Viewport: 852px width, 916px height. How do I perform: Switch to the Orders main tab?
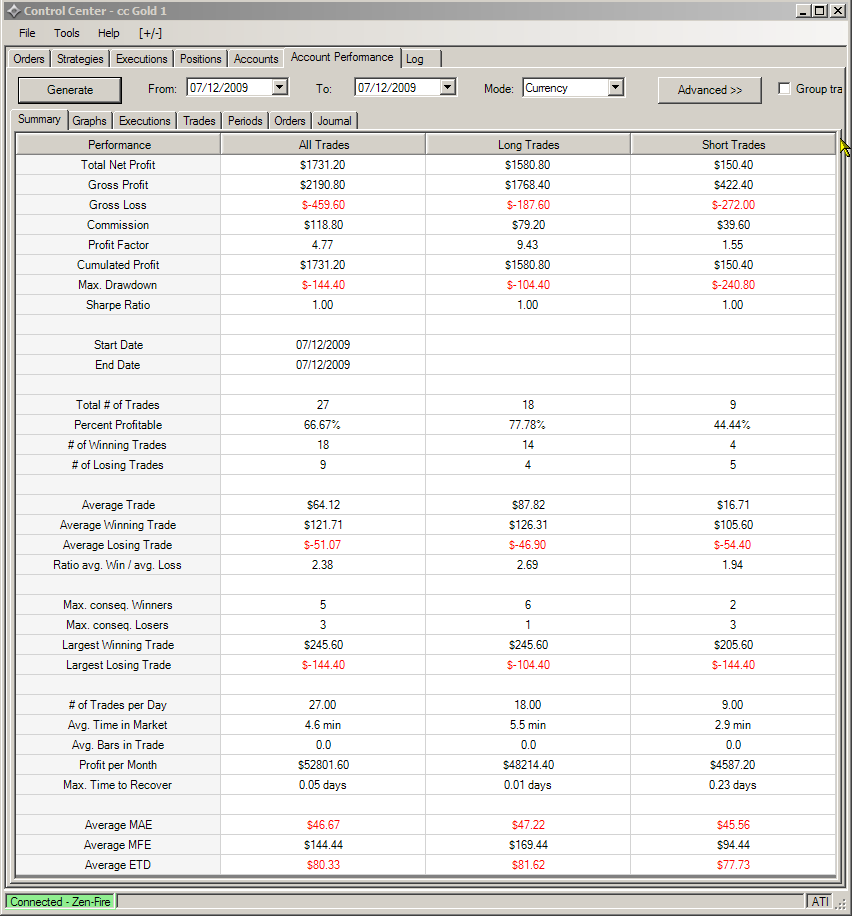(x=29, y=59)
